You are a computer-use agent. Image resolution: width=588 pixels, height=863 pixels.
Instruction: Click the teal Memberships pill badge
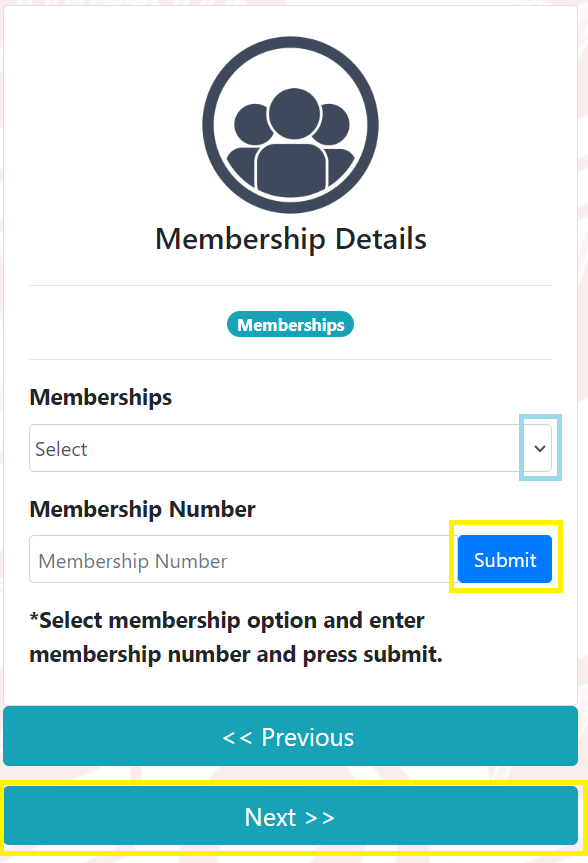(290, 324)
